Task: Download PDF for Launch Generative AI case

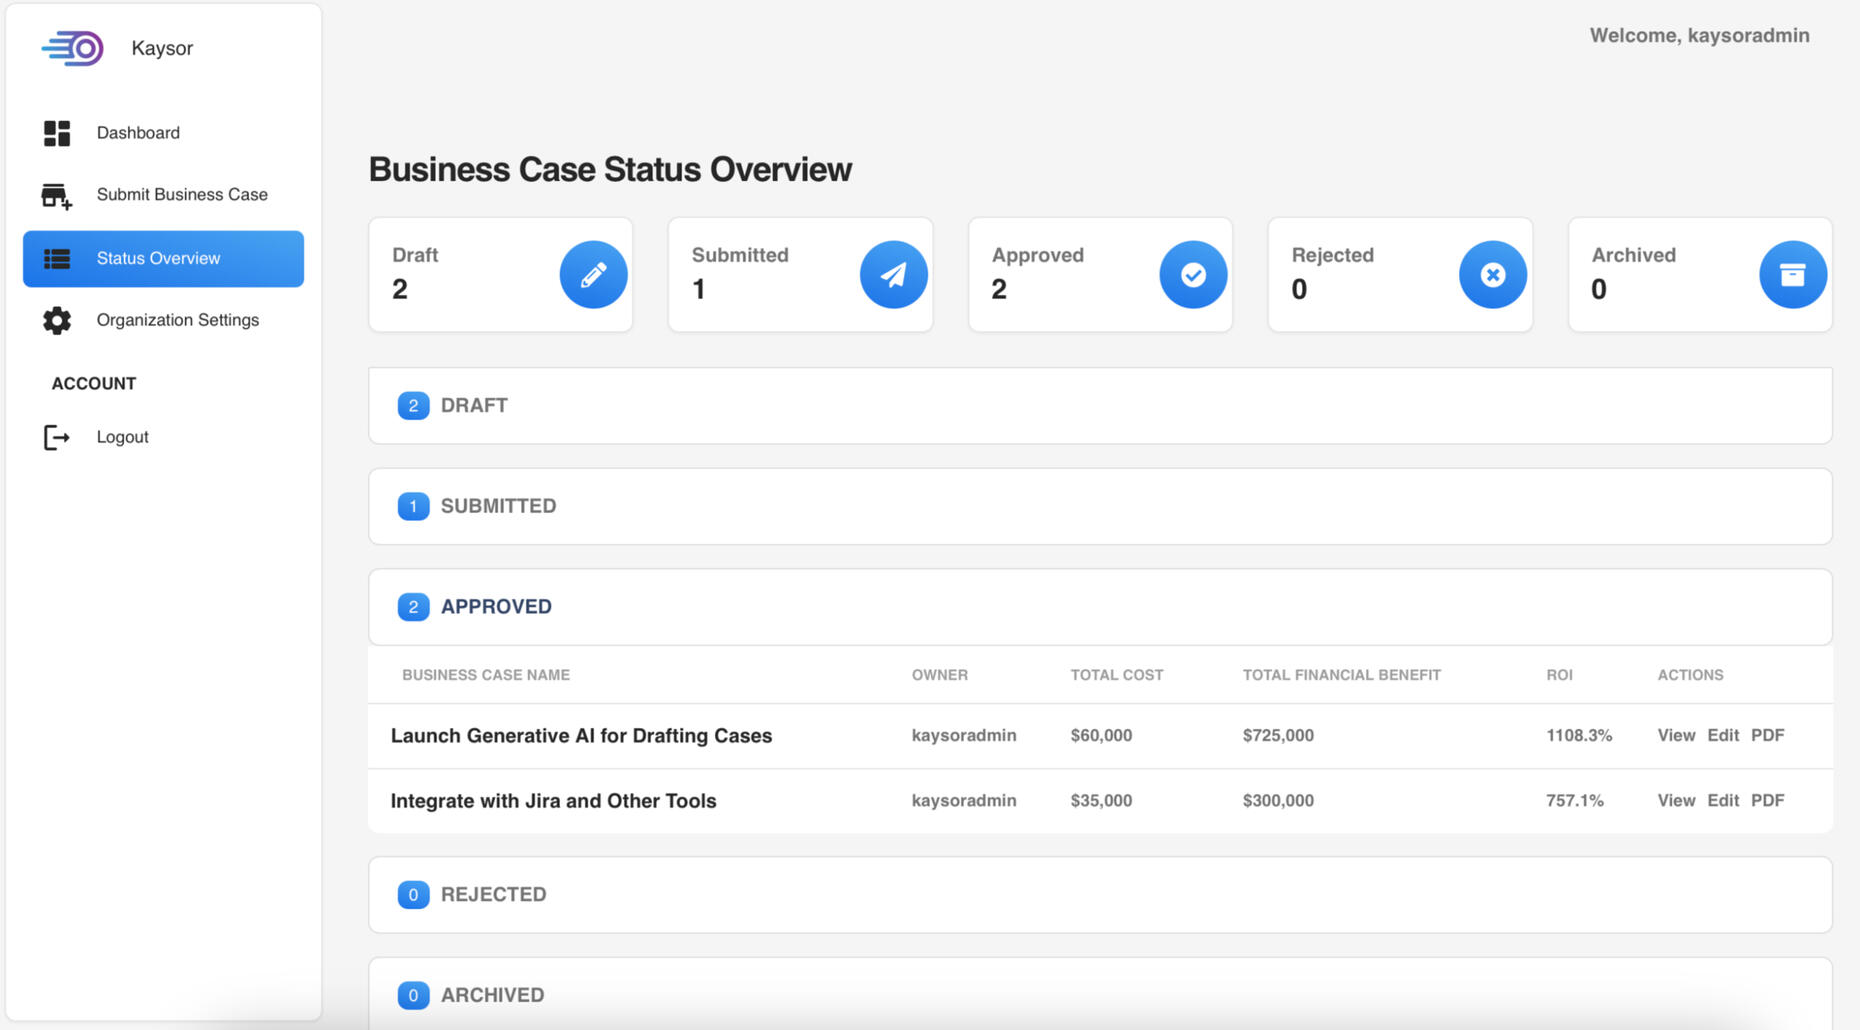Action: coord(1767,735)
